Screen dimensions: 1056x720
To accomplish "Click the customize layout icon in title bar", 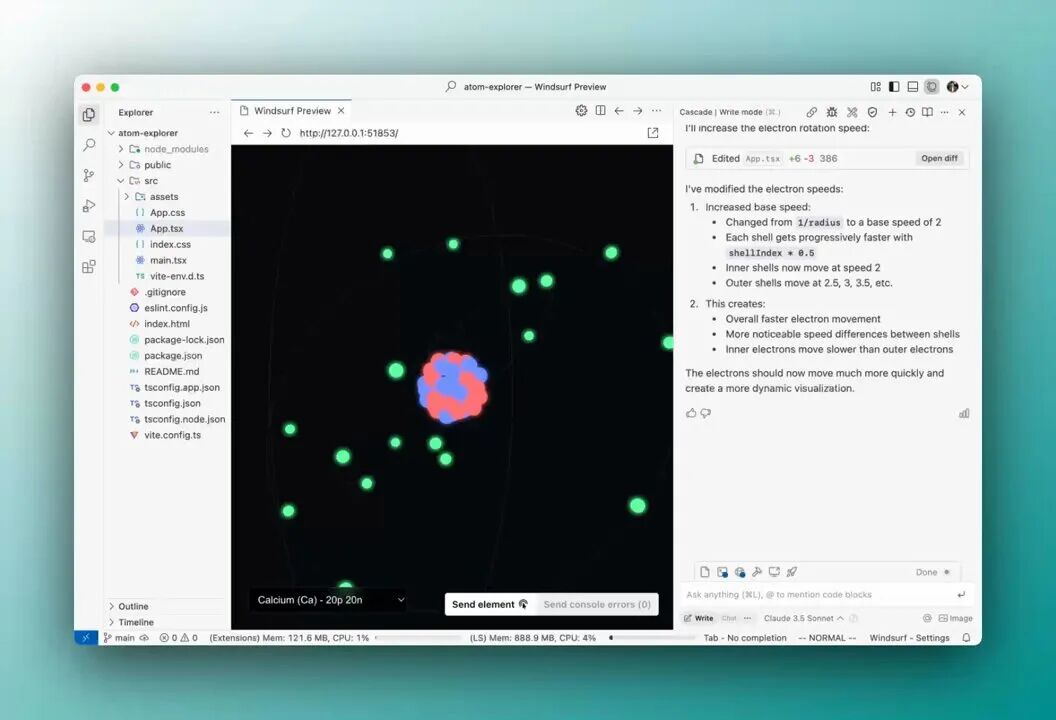I will coord(876,87).
